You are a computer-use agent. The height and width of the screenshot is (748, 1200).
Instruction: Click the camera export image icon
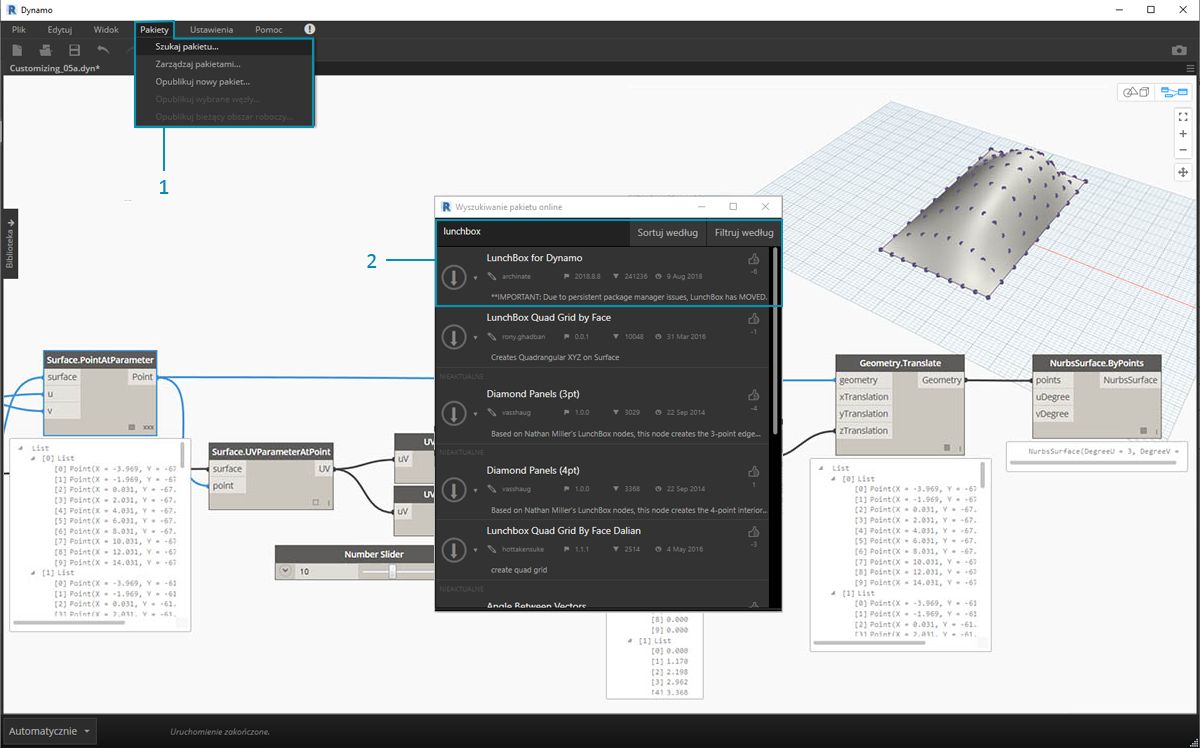[x=1179, y=50]
